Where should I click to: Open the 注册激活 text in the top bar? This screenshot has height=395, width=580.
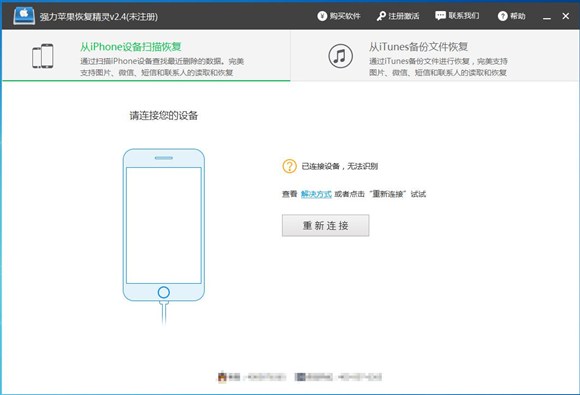click(404, 16)
